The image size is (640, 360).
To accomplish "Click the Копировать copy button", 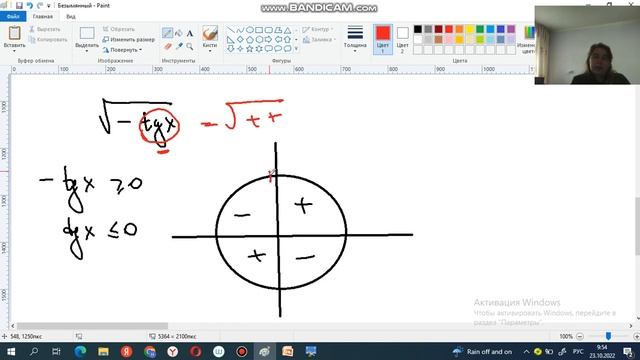I will (x=48, y=40).
